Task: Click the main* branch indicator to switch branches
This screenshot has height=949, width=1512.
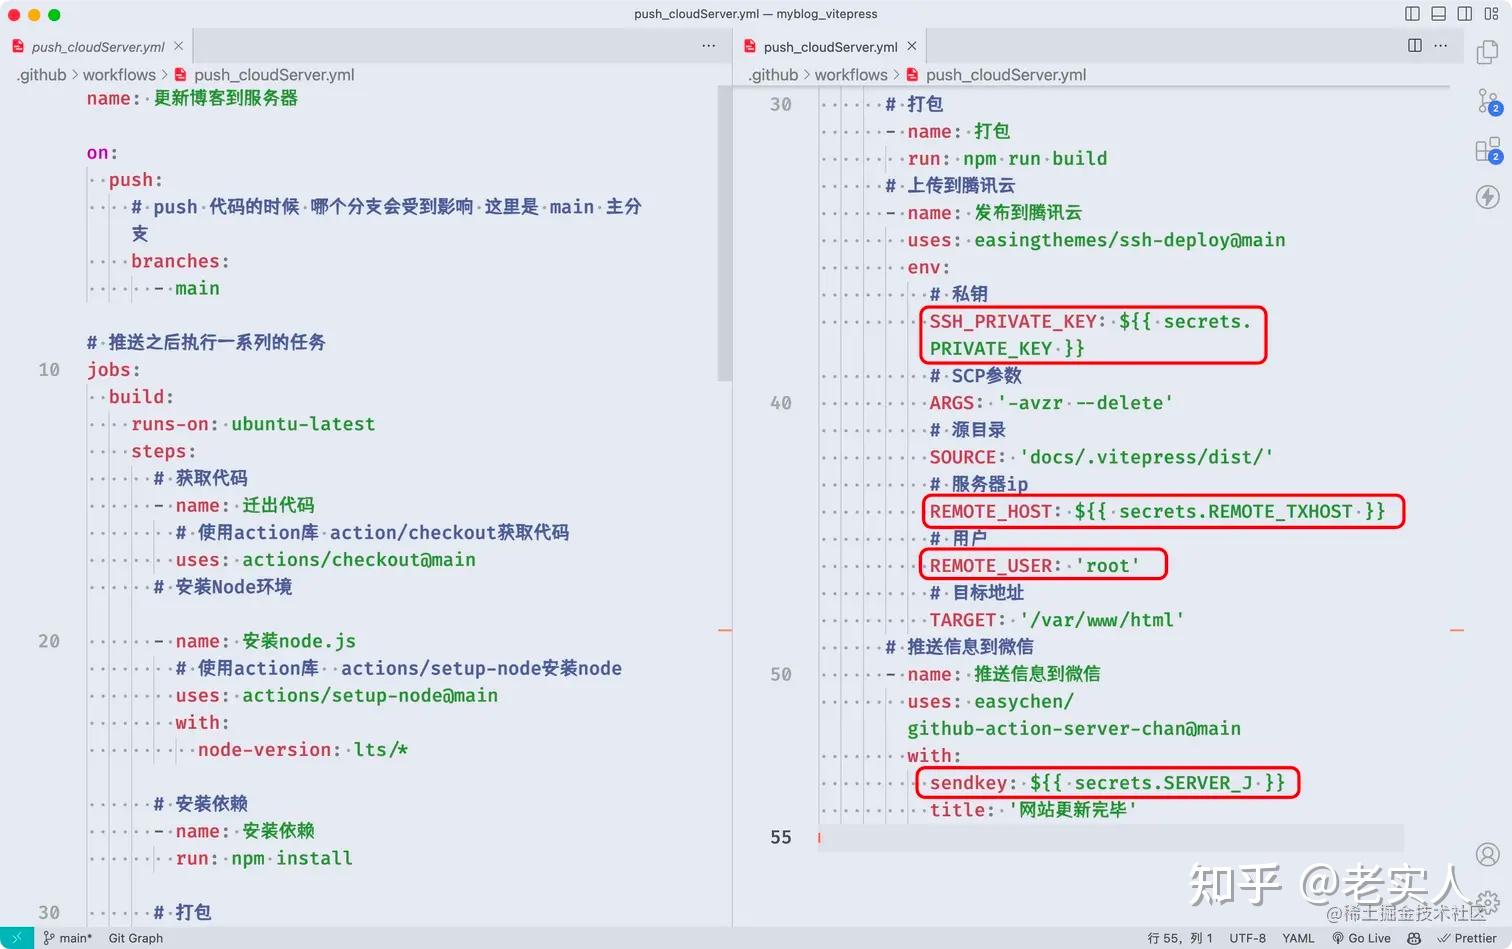Action: 68,938
